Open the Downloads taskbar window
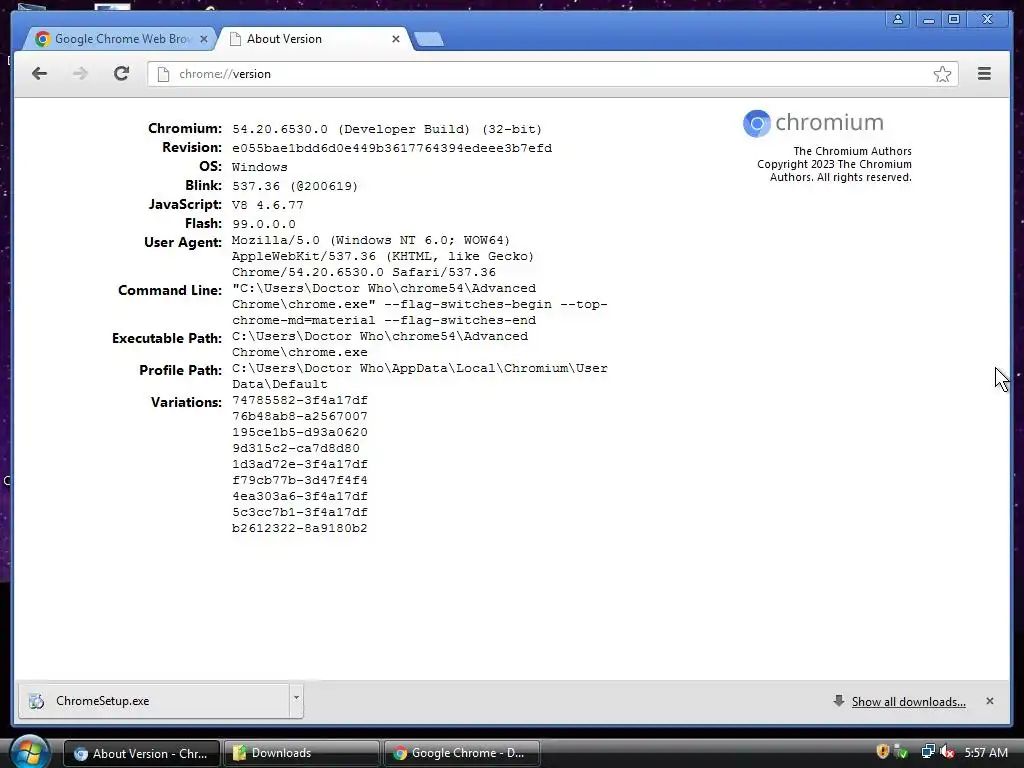 pos(301,753)
